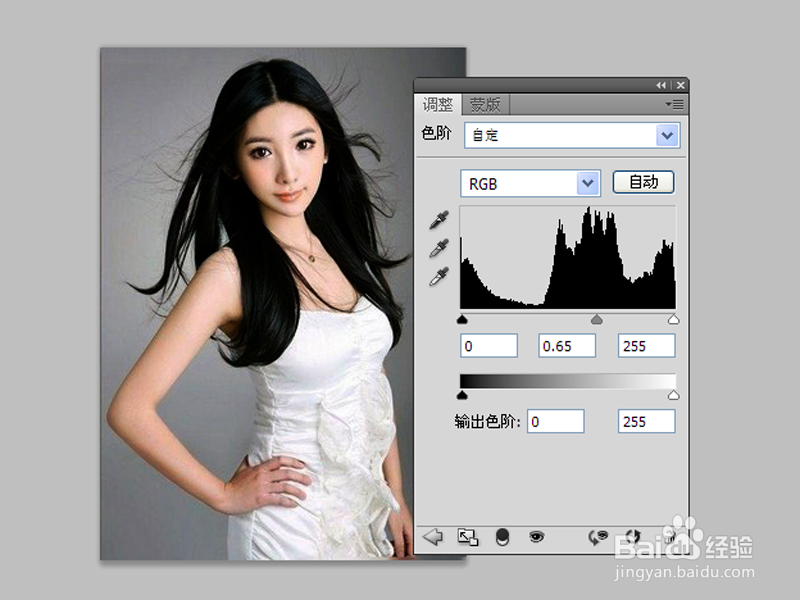Click the output black level slider
This screenshot has width=800, height=600.
coord(462,395)
